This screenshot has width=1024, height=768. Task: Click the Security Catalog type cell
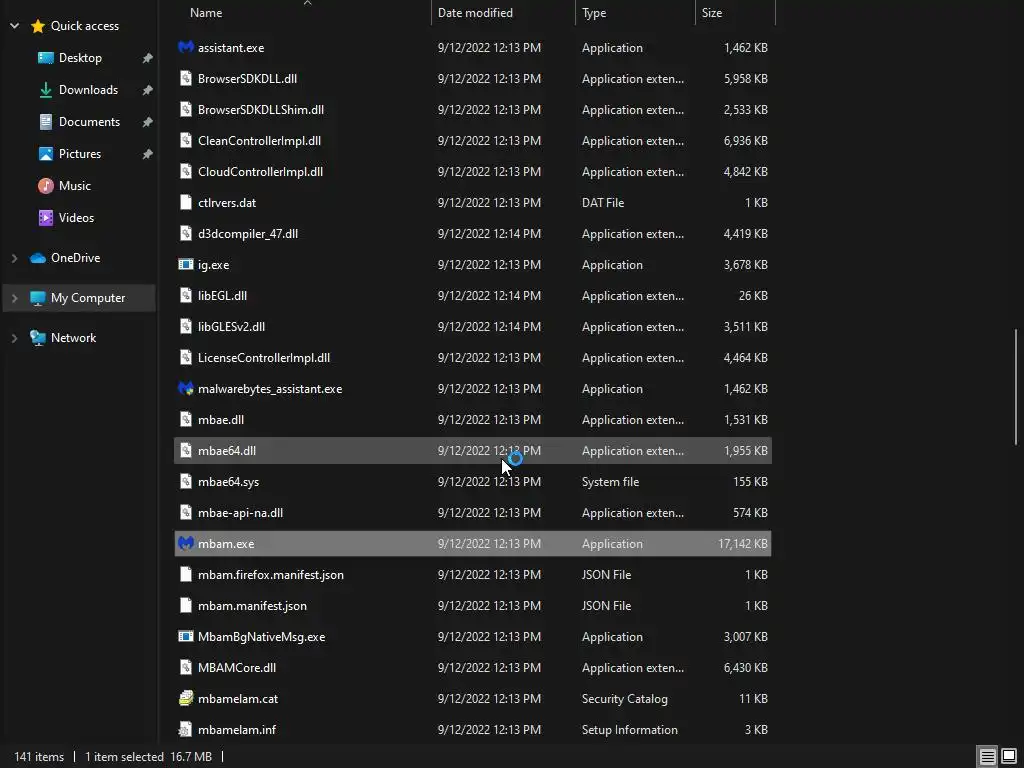click(x=624, y=699)
